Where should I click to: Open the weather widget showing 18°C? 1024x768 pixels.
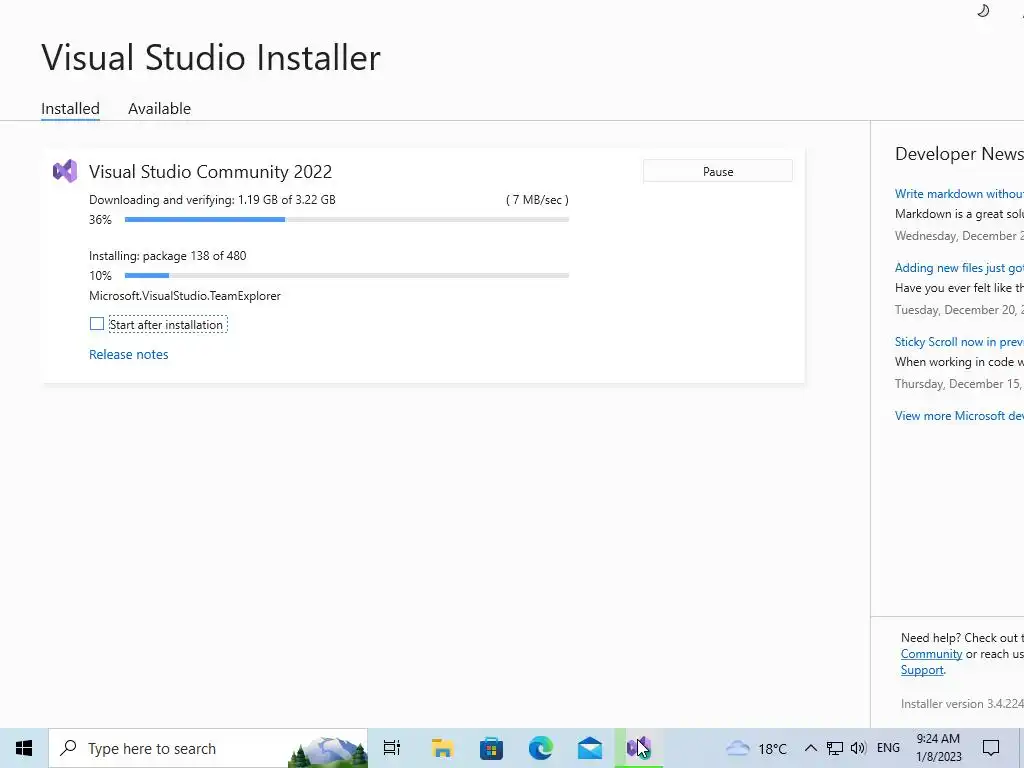click(x=756, y=748)
